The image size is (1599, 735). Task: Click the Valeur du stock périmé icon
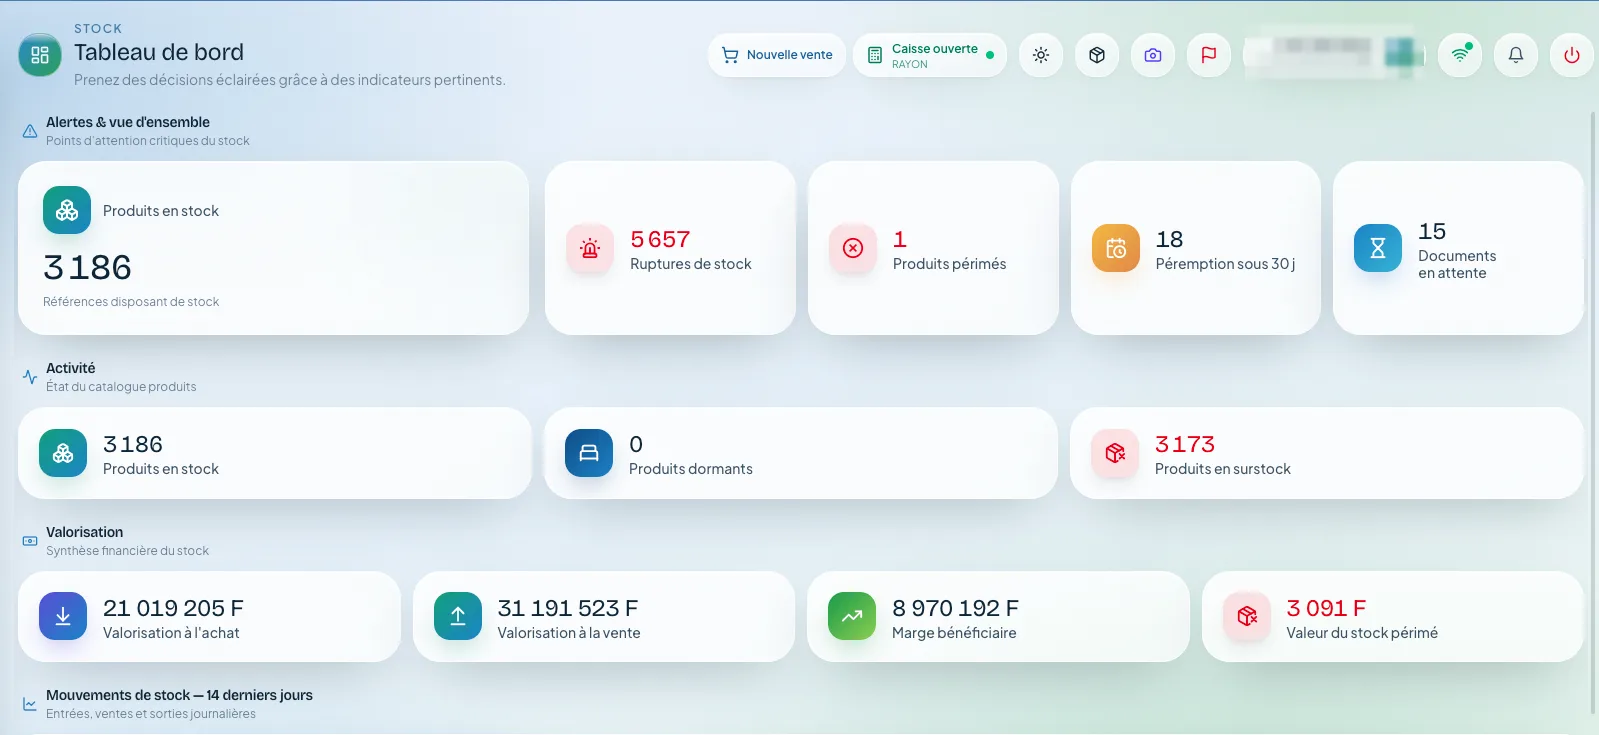1247,616
